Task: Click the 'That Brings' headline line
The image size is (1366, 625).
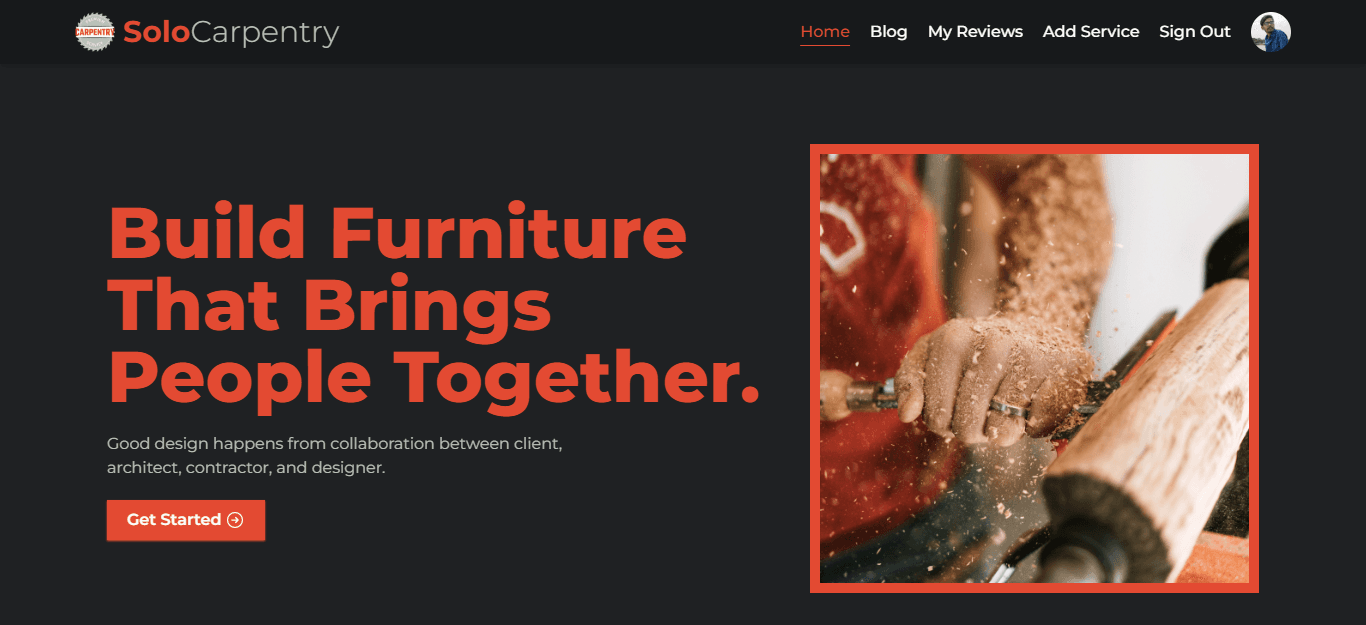Action: pos(330,305)
